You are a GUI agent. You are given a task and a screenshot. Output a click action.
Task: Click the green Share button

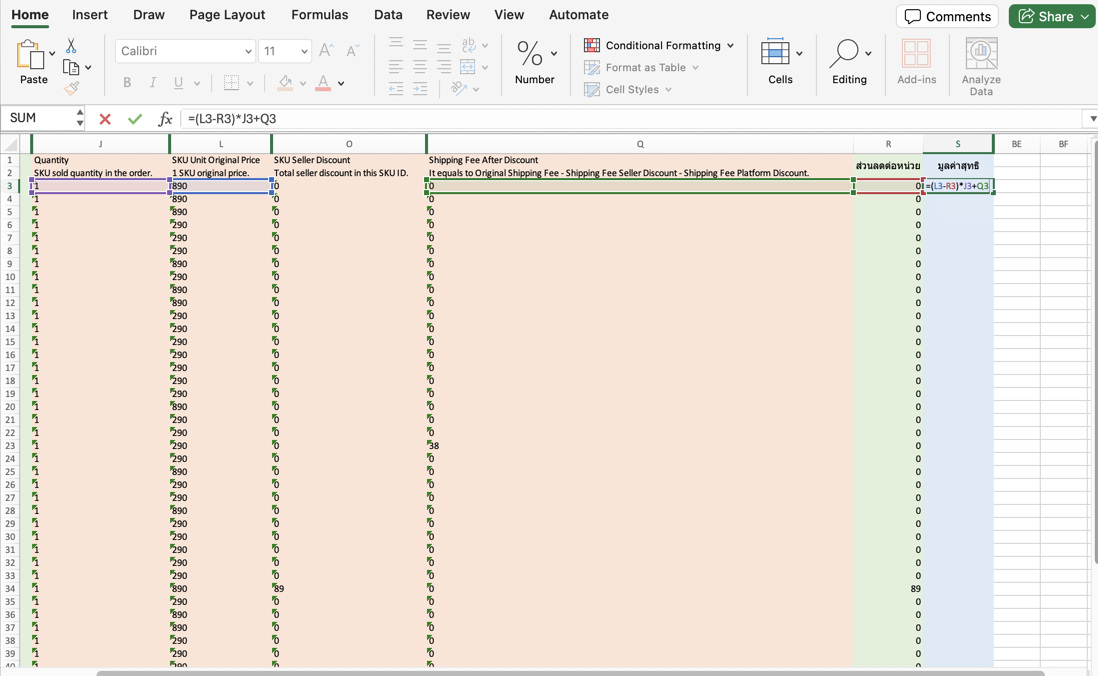1052,16
